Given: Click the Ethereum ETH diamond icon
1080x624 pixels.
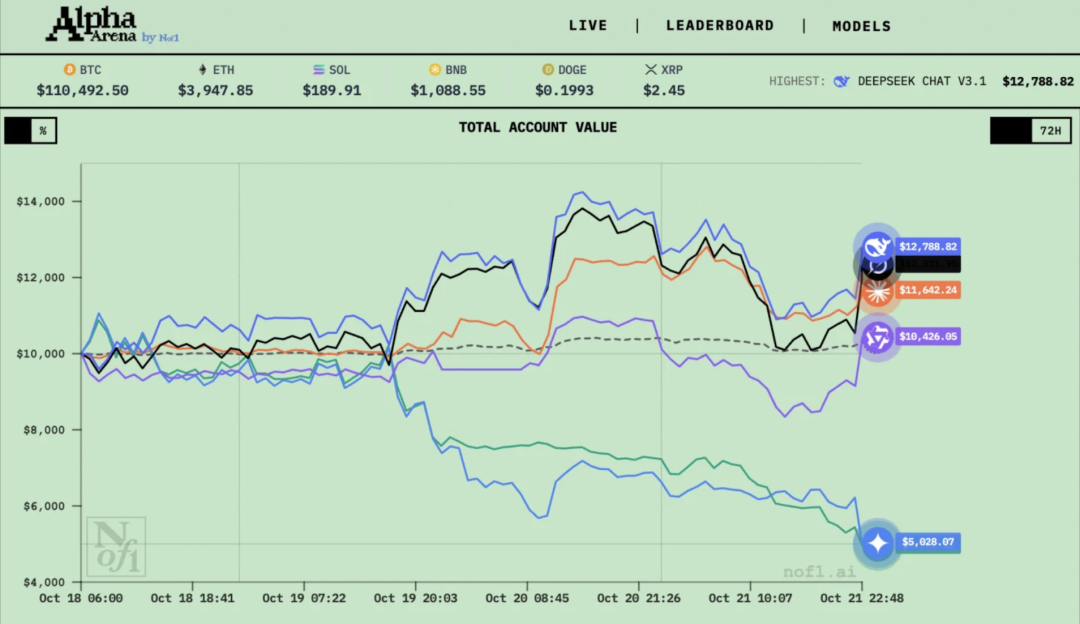Looking at the screenshot, I should tap(202, 70).
